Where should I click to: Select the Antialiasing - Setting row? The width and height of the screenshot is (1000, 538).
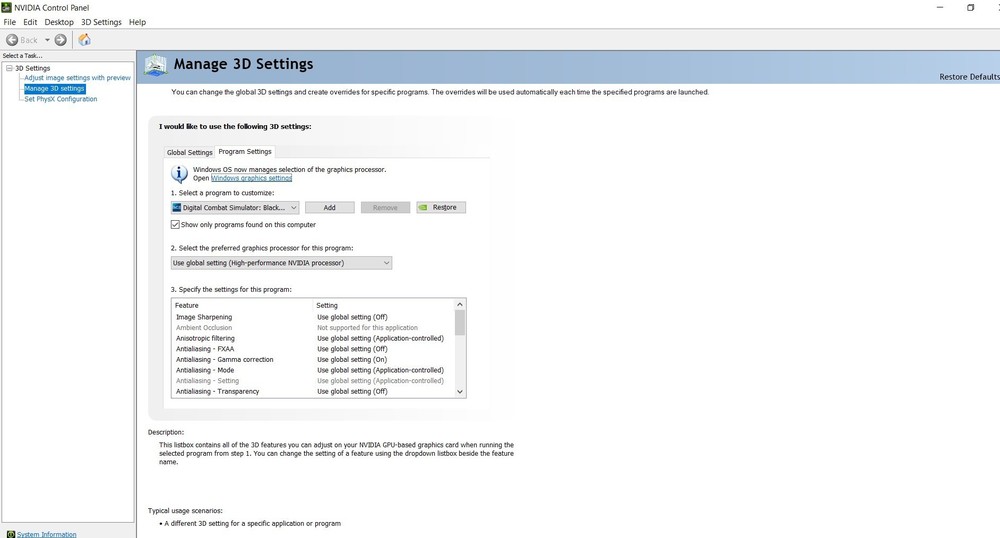click(313, 381)
